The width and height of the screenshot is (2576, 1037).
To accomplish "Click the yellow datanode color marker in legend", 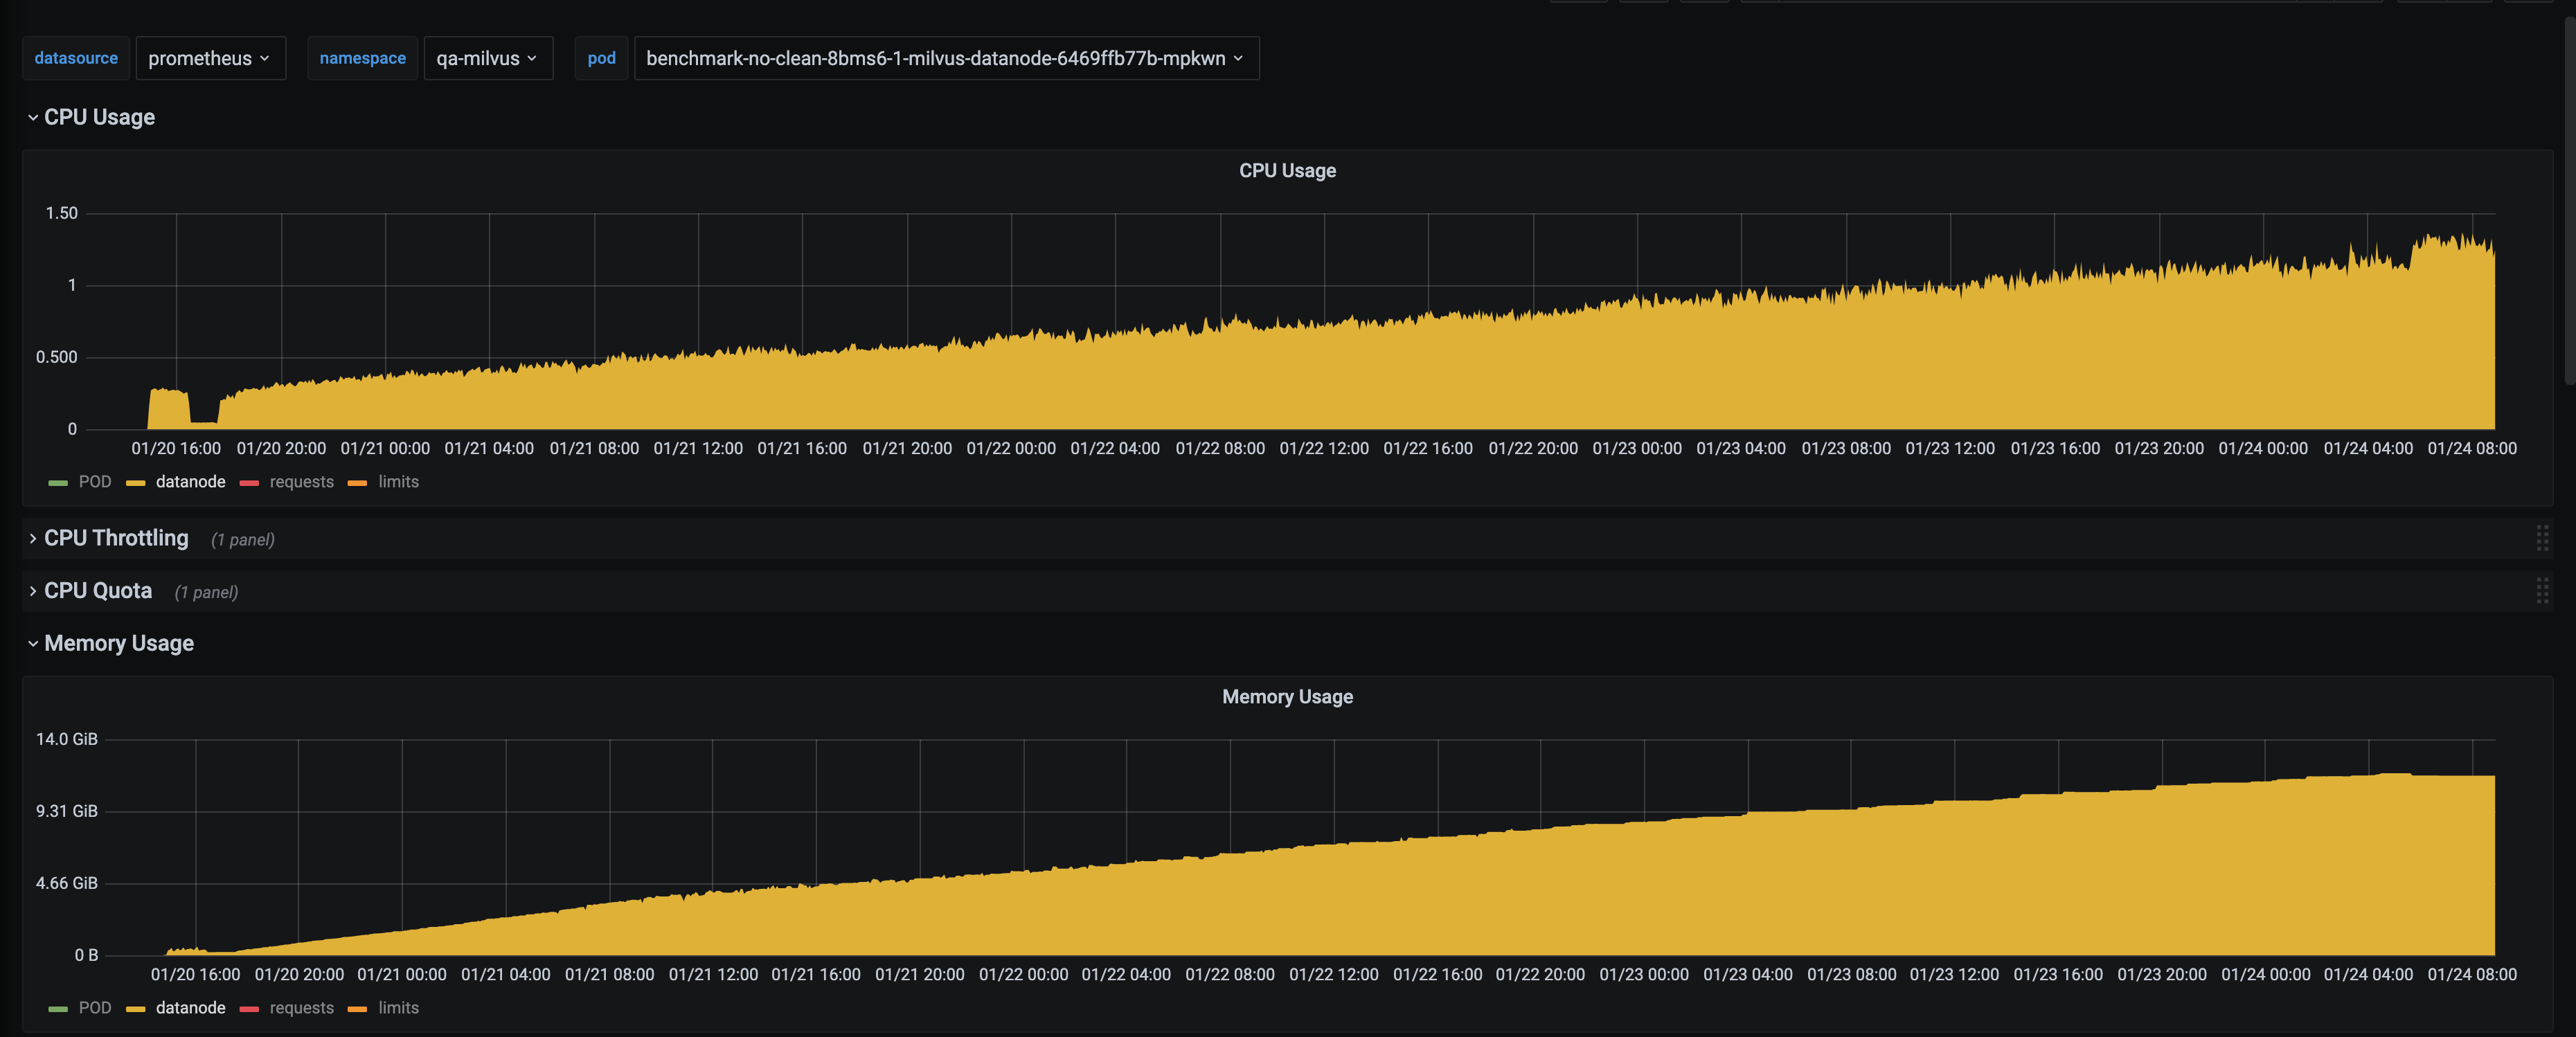I will tap(135, 482).
